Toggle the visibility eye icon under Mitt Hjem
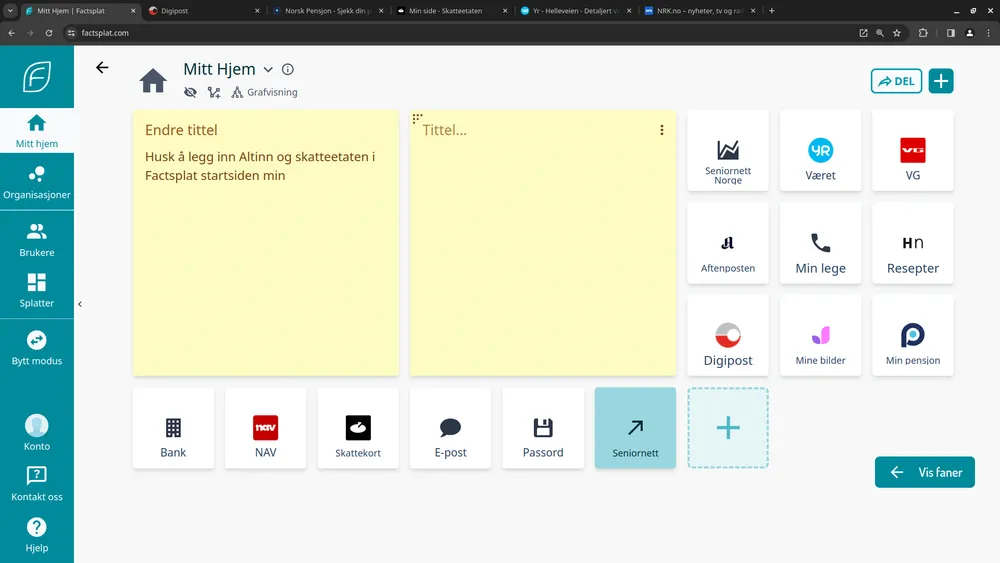 pyautogui.click(x=190, y=92)
